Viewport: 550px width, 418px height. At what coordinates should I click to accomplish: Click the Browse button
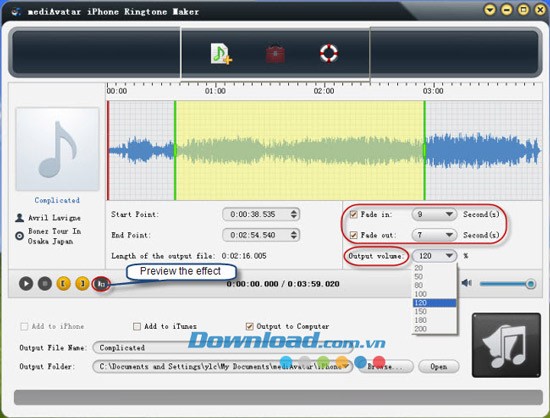(x=385, y=366)
